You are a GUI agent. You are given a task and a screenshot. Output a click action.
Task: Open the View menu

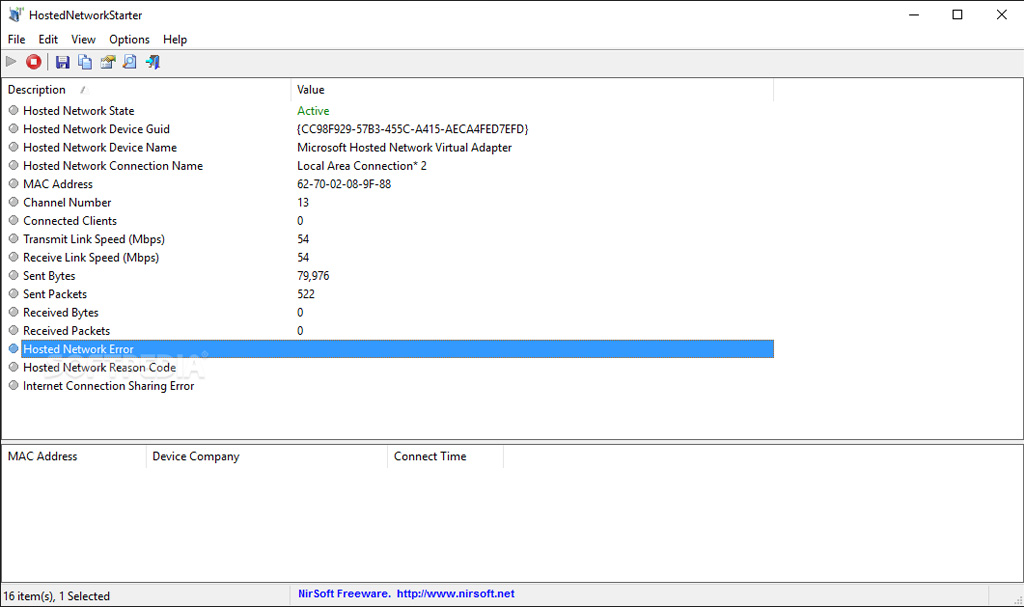[83, 39]
